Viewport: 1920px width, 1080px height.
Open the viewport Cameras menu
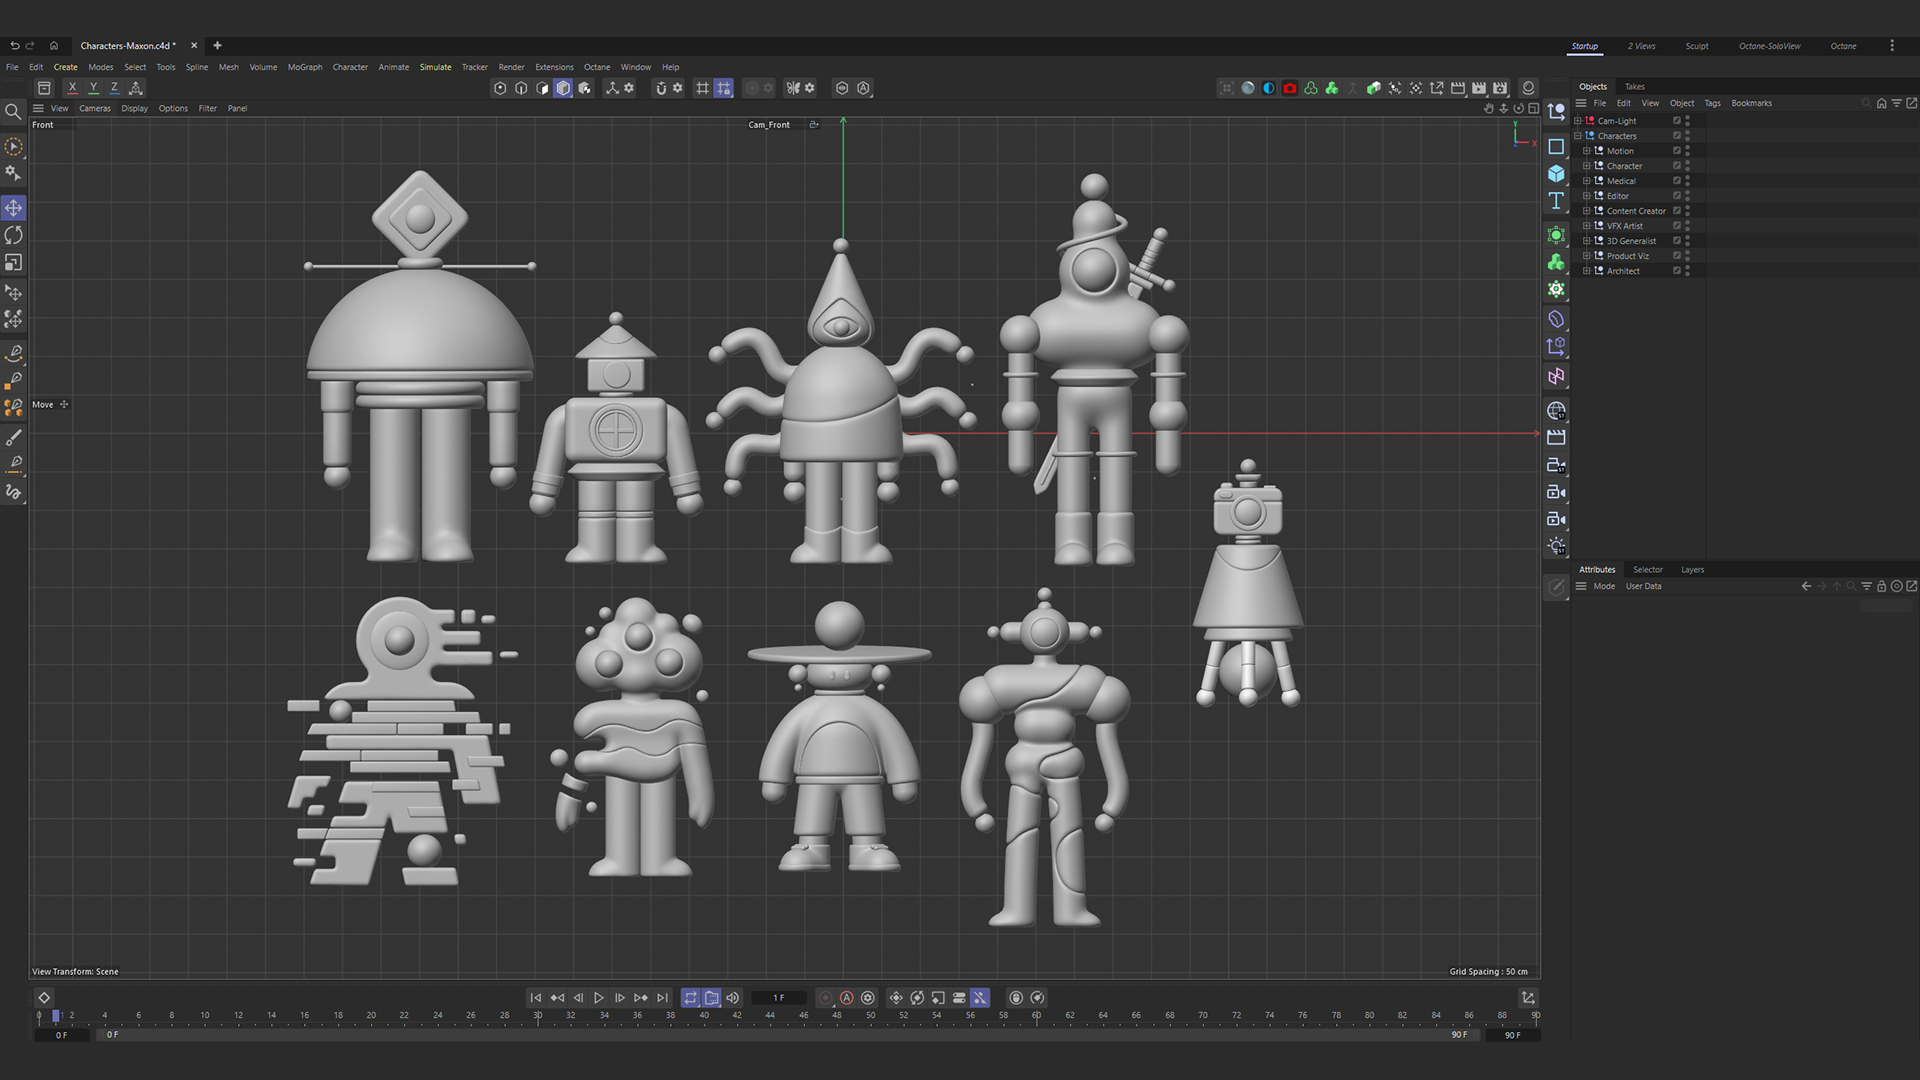pyautogui.click(x=94, y=108)
